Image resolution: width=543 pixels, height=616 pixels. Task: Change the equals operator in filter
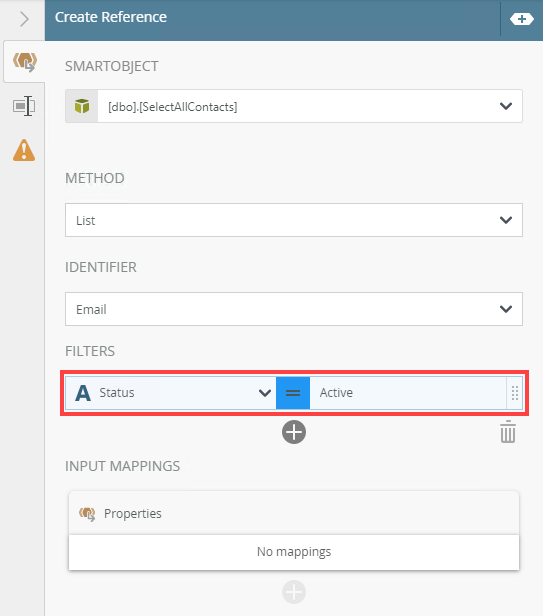(293, 393)
